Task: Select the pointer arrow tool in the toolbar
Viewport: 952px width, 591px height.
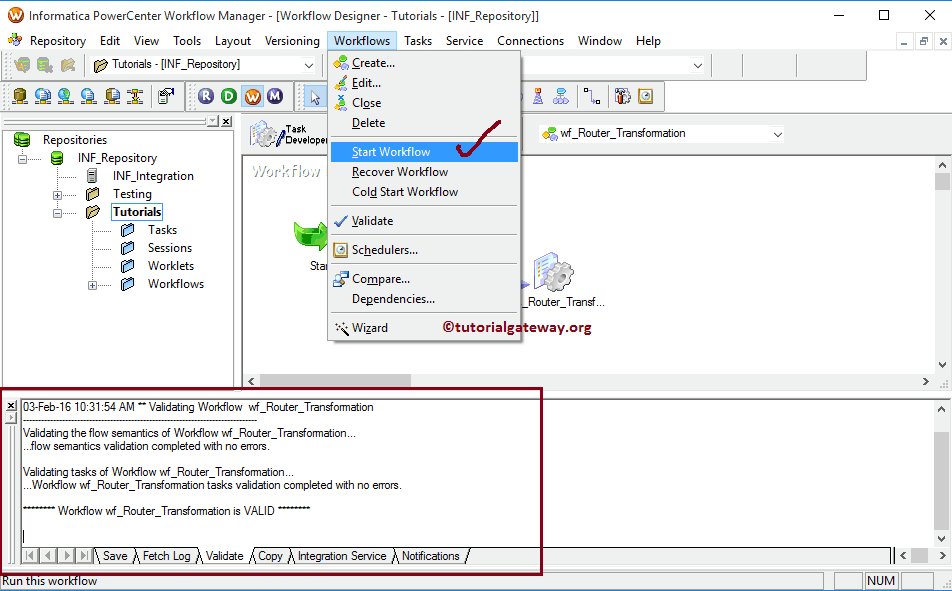Action: coord(315,96)
